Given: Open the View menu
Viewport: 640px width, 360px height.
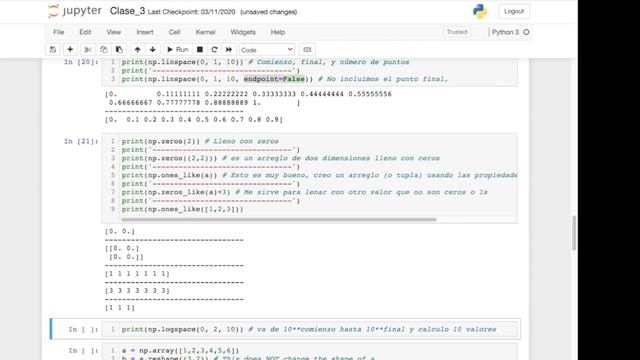Looking at the screenshot, I should point(113,32).
